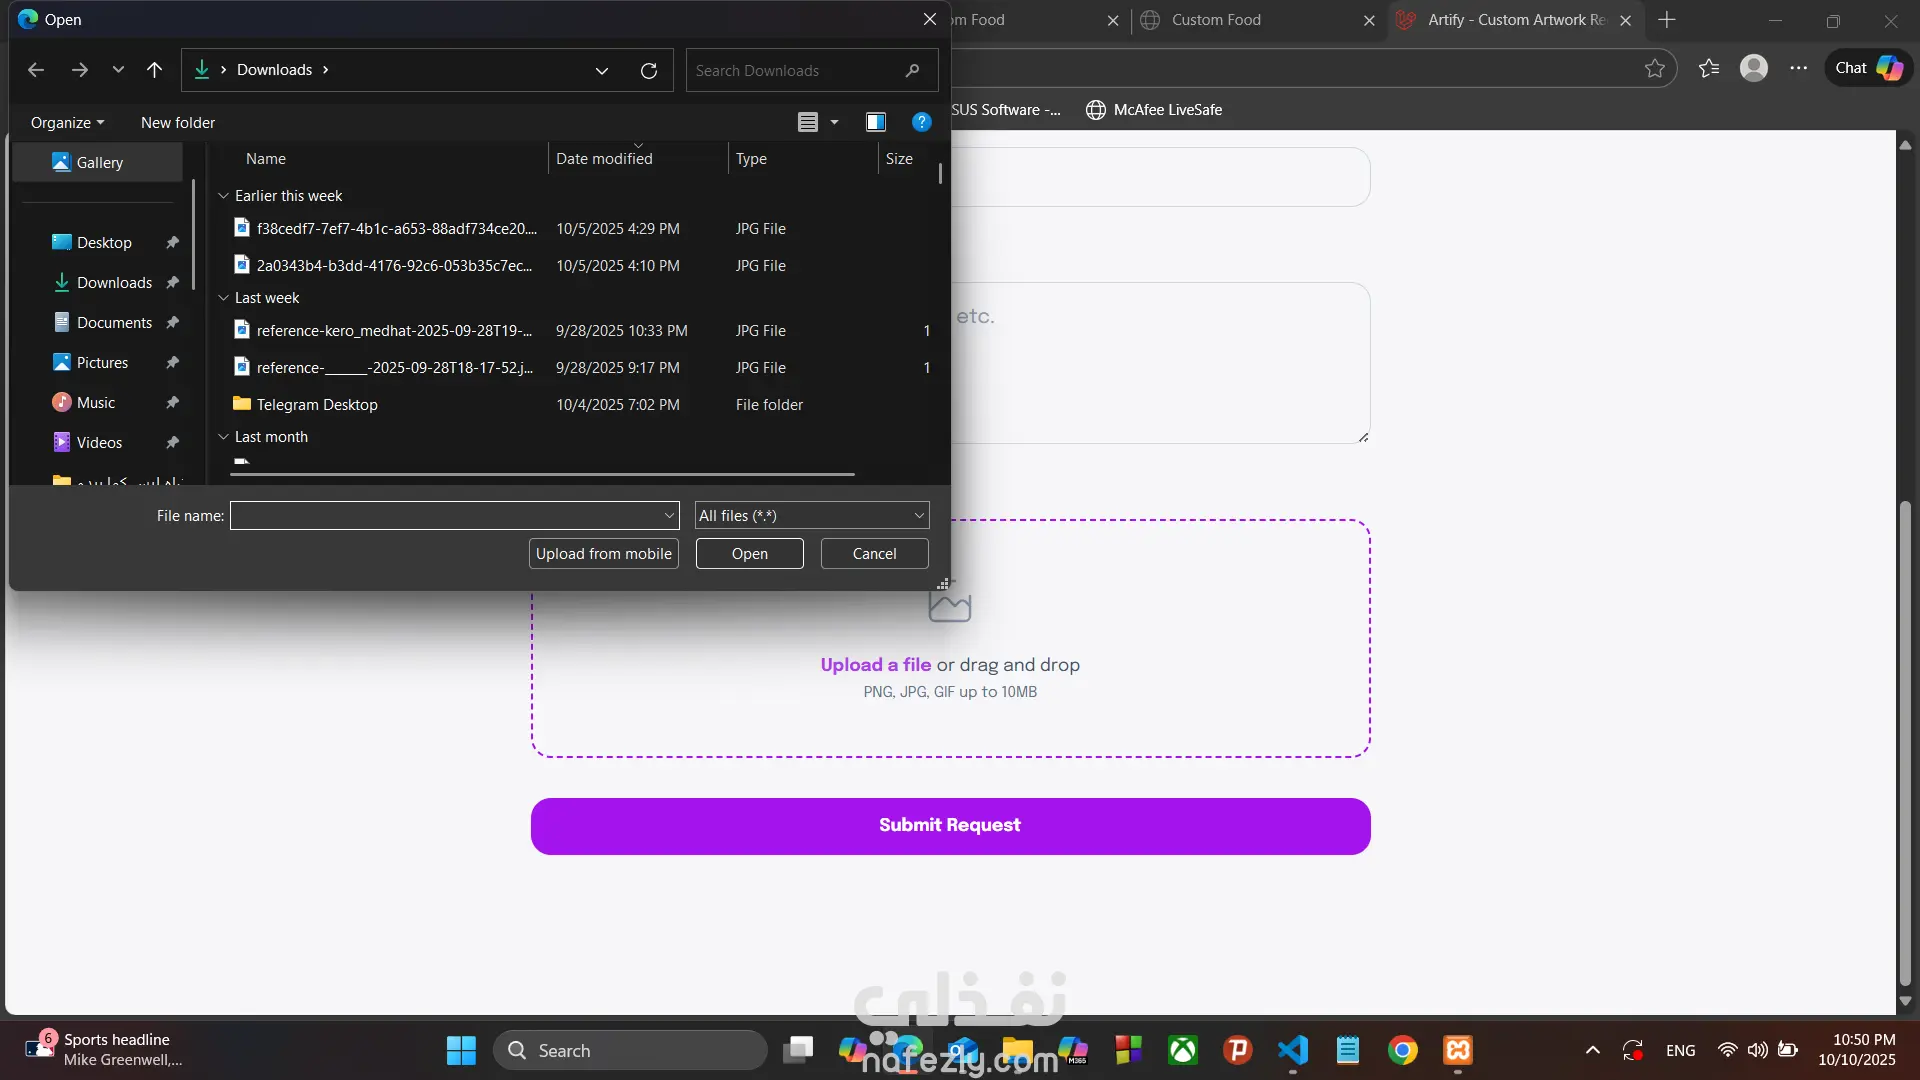Click the horizontal scrollbar in file list
Image resolution: width=1920 pixels, height=1080 pixels.
pos(542,474)
